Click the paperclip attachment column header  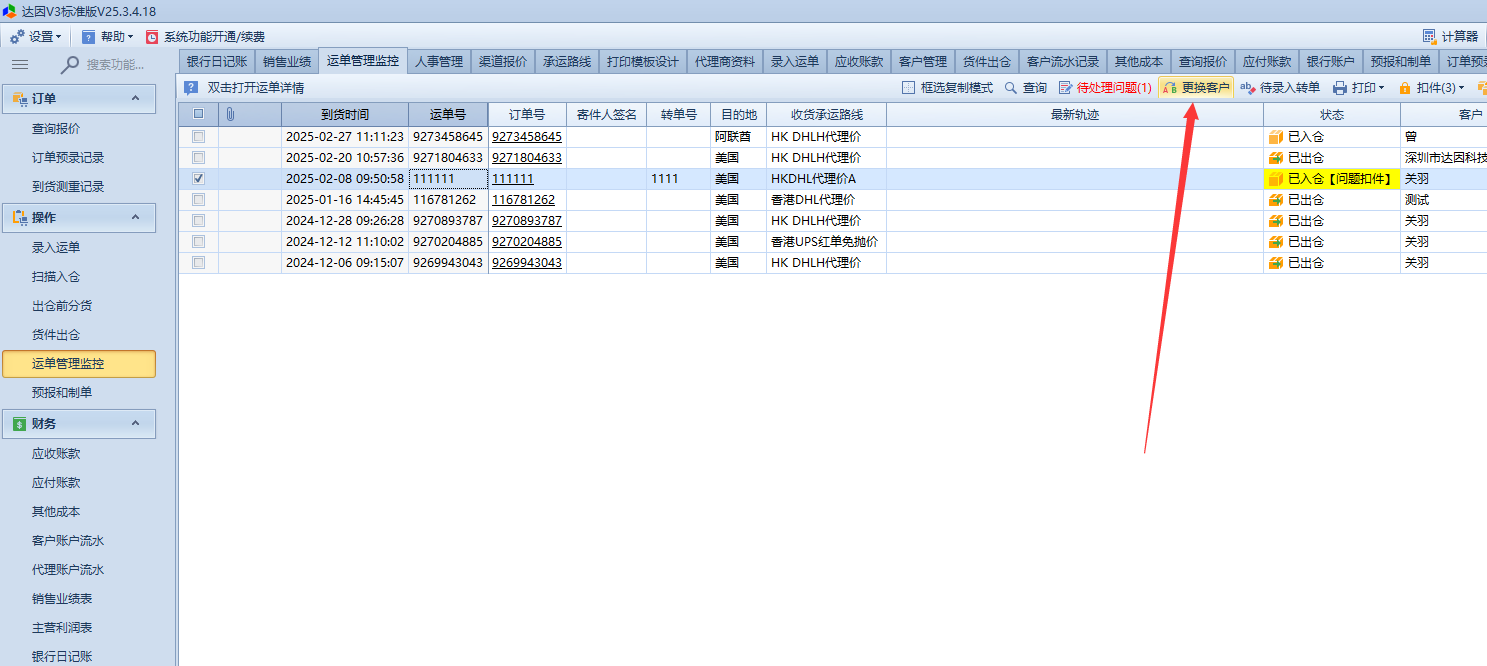(230, 115)
